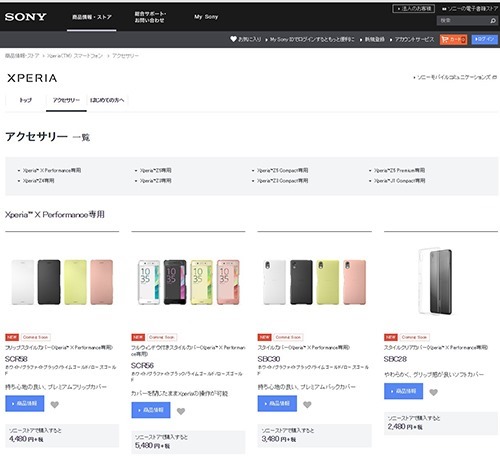Go to 商品情報・ストア breadcrumb
500x459 pixels.
tap(22, 56)
